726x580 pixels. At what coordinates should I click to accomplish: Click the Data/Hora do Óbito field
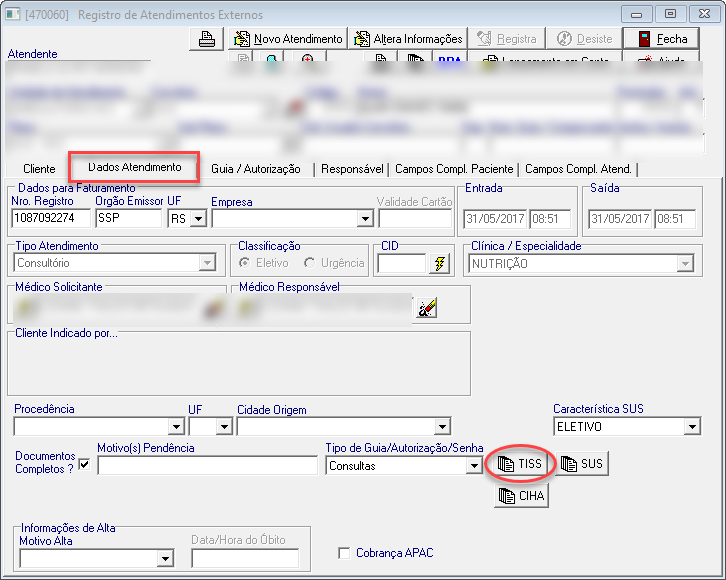(x=245, y=558)
